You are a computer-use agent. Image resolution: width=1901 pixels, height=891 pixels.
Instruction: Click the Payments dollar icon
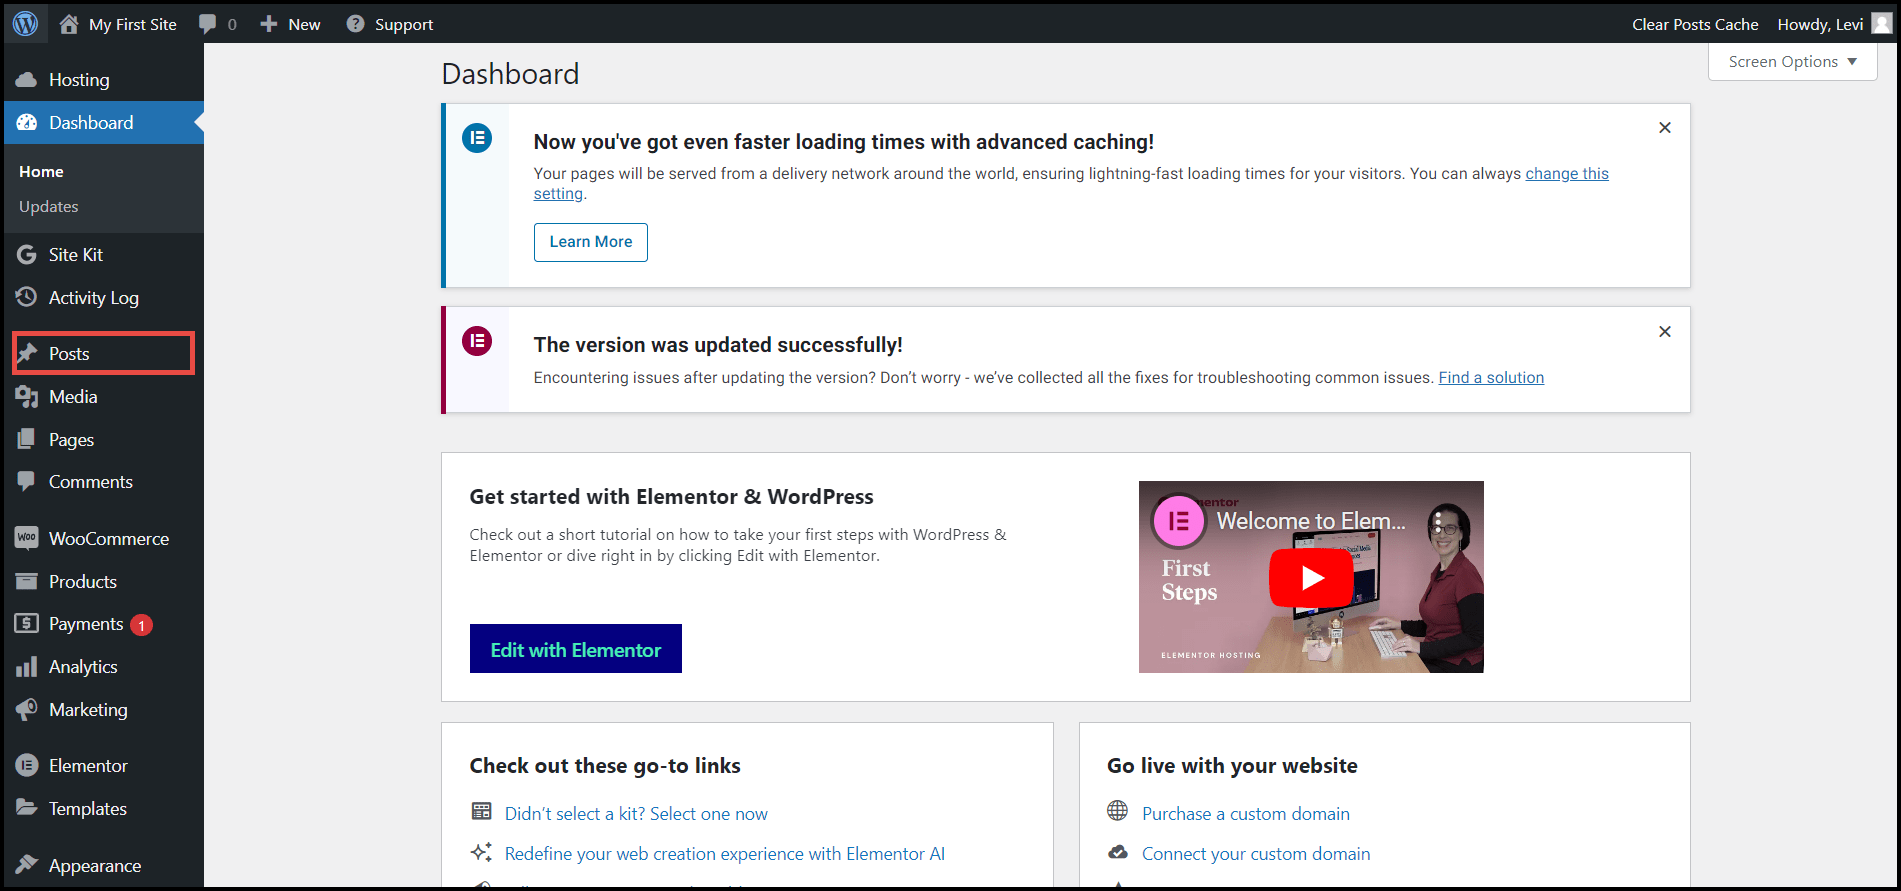[x=27, y=624]
